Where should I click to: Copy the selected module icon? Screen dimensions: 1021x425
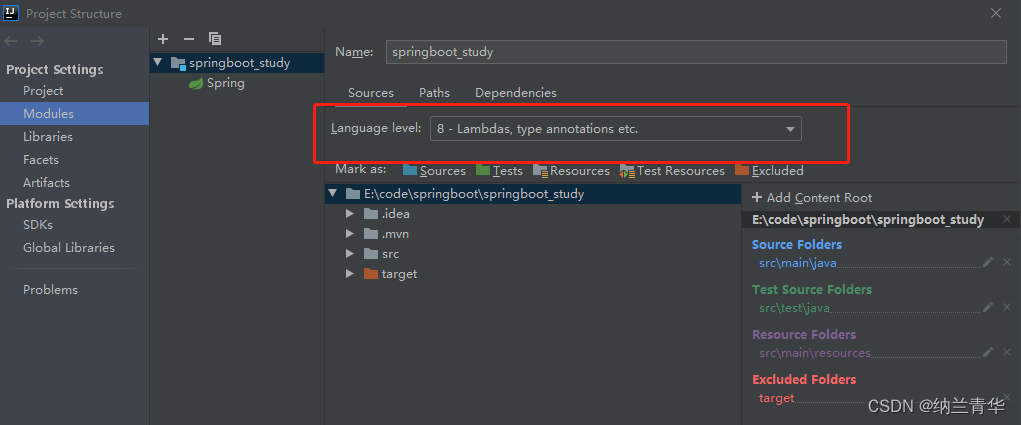pyautogui.click(x=215, y=39)
